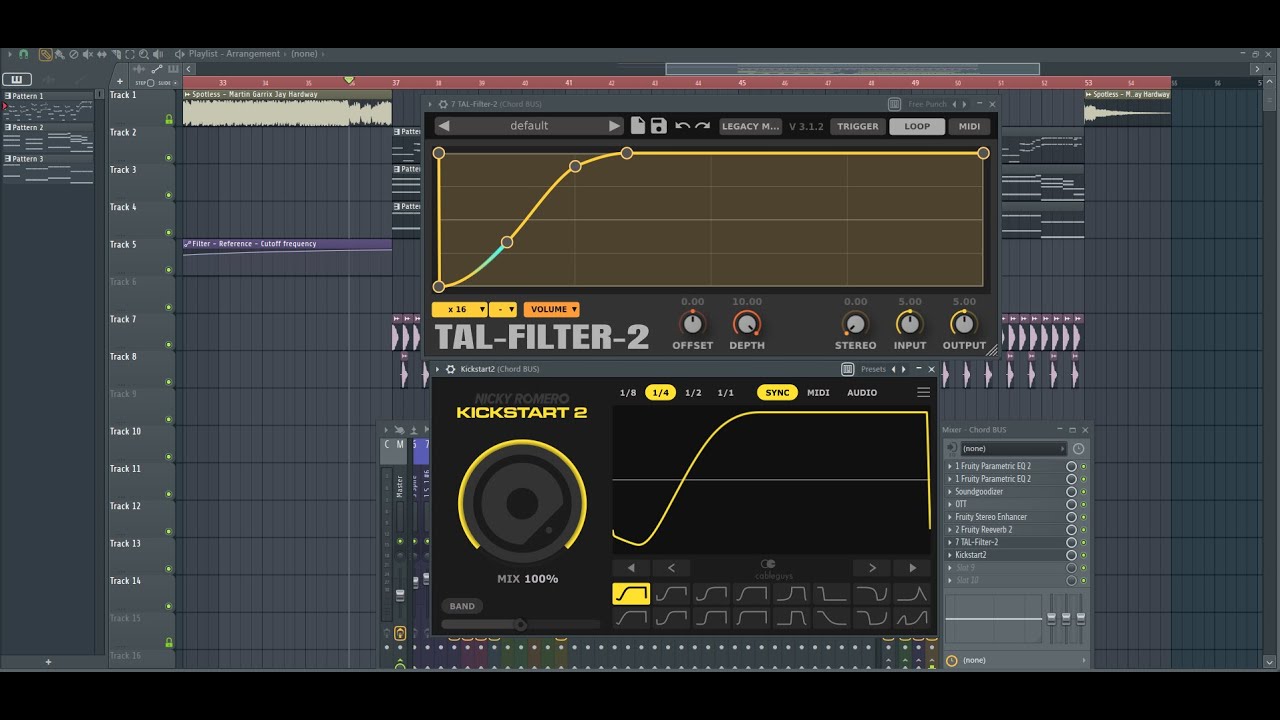Open gear settings in TAL-Filter-2 title bar
1280x720 pixels.
click(x=443, y=104)
